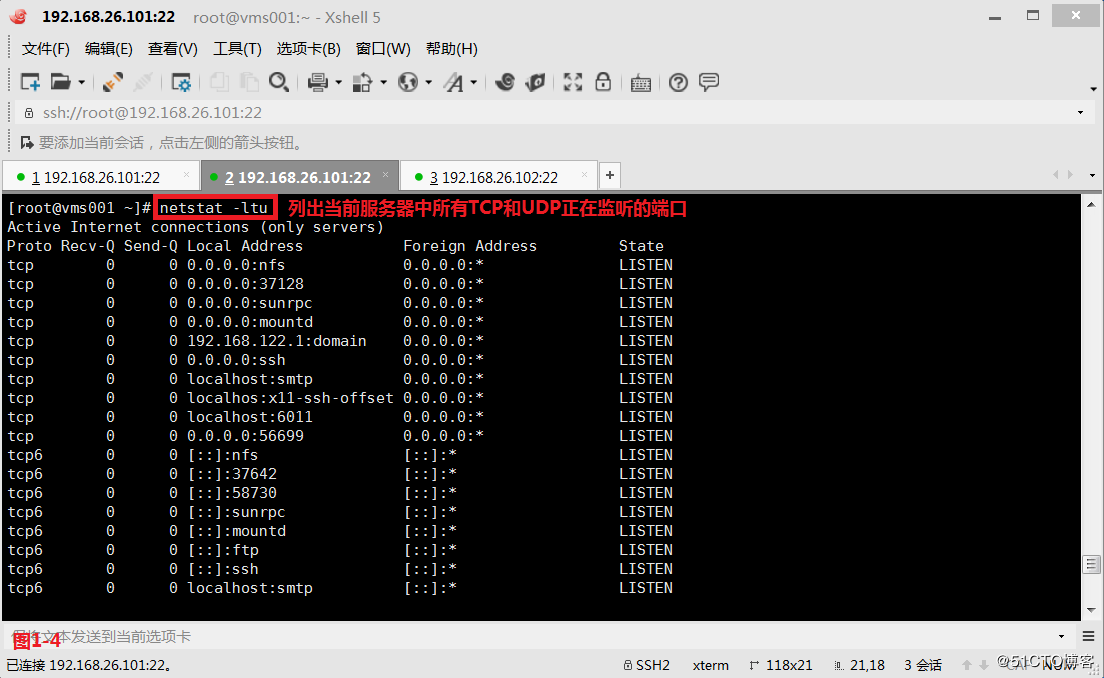This screenshot has width=1104, height=678.
Task: Expand the Print dropdown arrow
Action: (339, 83)
